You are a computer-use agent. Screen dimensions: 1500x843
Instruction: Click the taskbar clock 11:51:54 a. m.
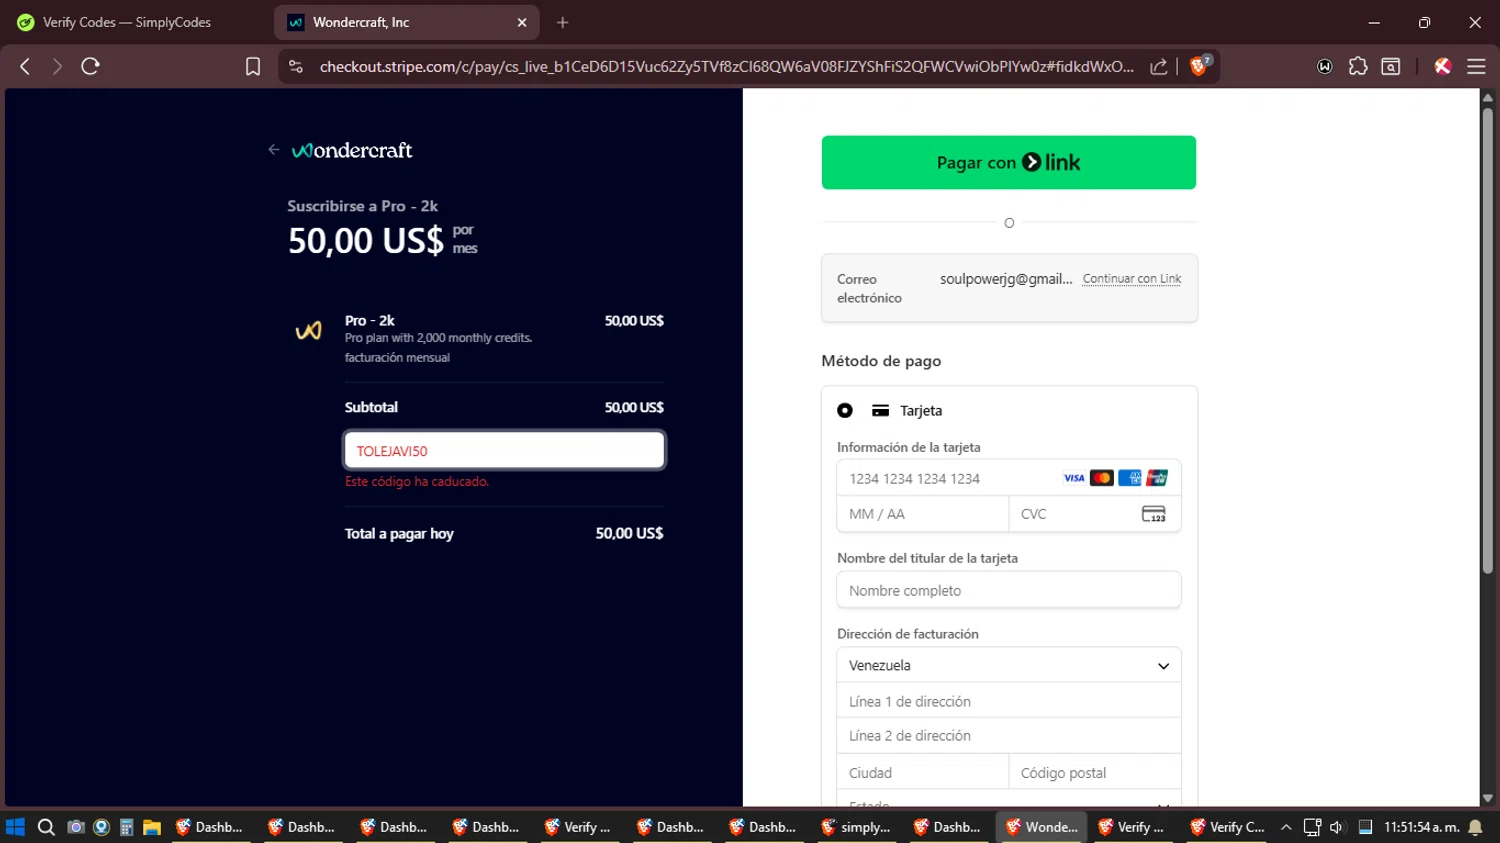(x=1421, y=827)
